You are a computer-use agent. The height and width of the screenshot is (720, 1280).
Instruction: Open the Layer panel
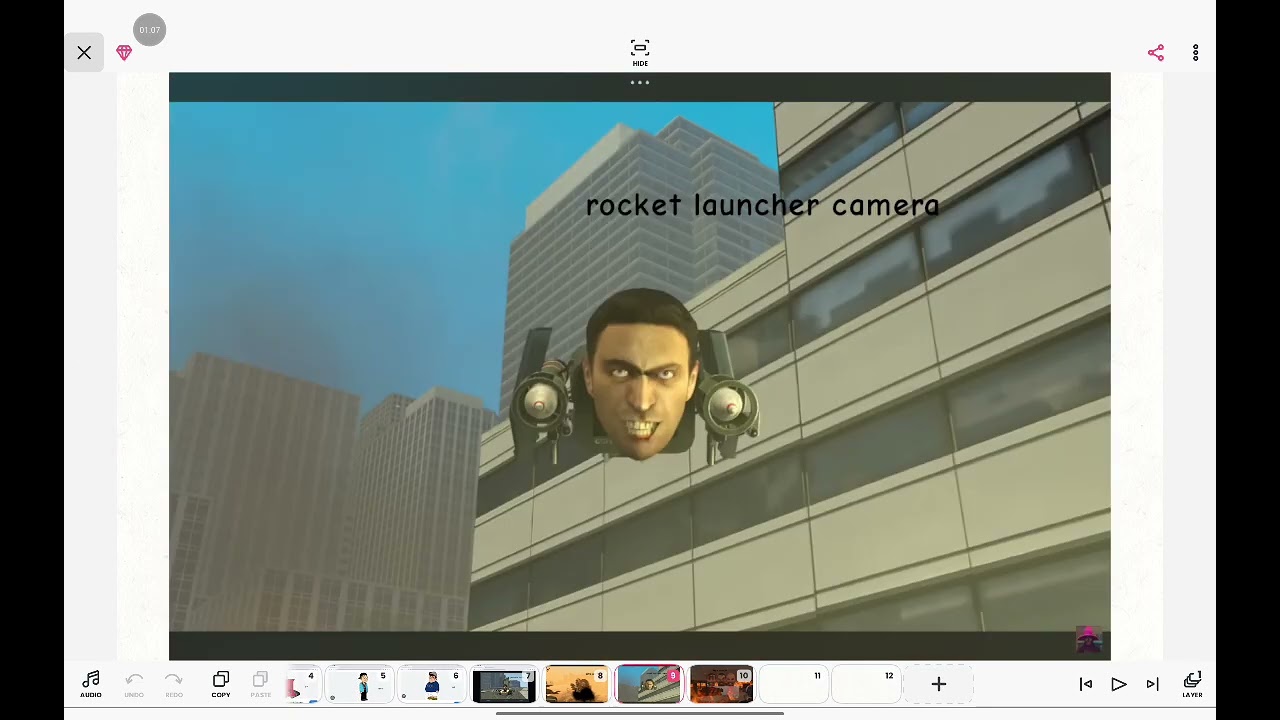1192,684
